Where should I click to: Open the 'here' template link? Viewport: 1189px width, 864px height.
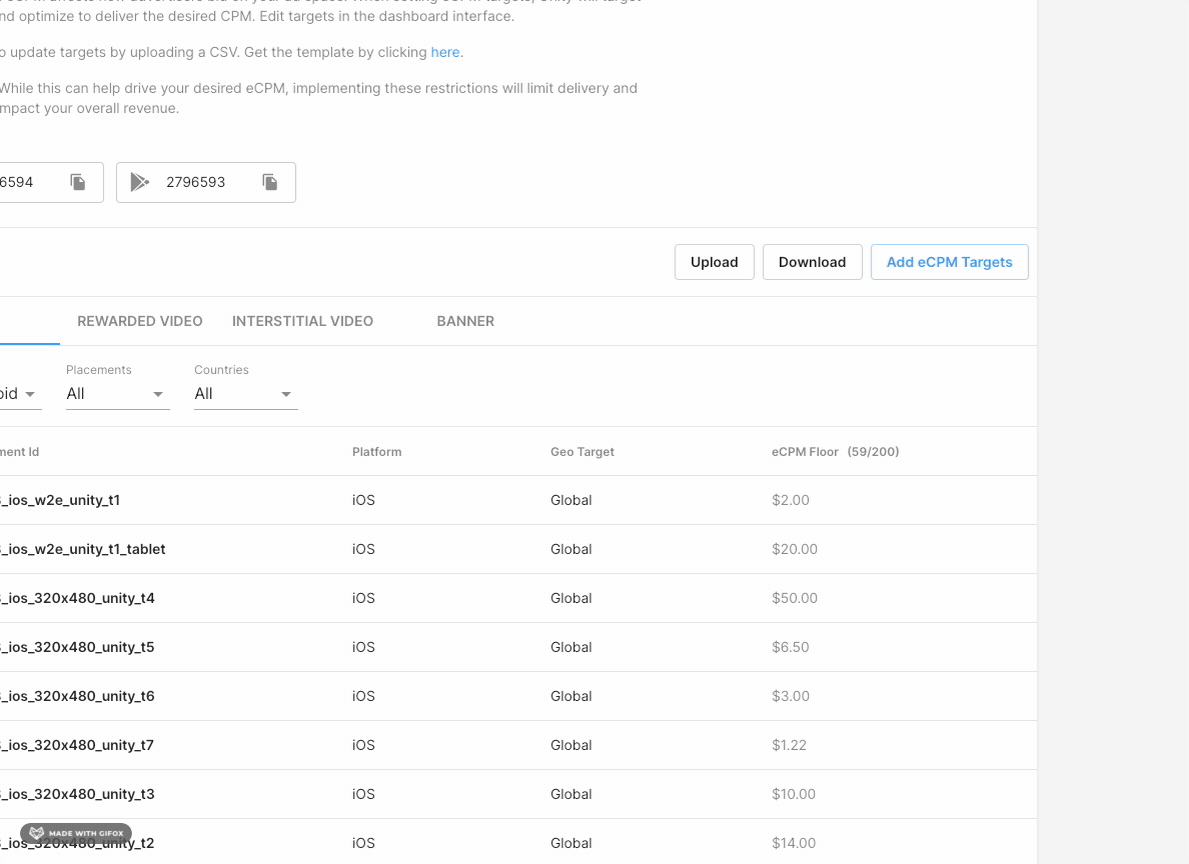click(x=445, y=52)
